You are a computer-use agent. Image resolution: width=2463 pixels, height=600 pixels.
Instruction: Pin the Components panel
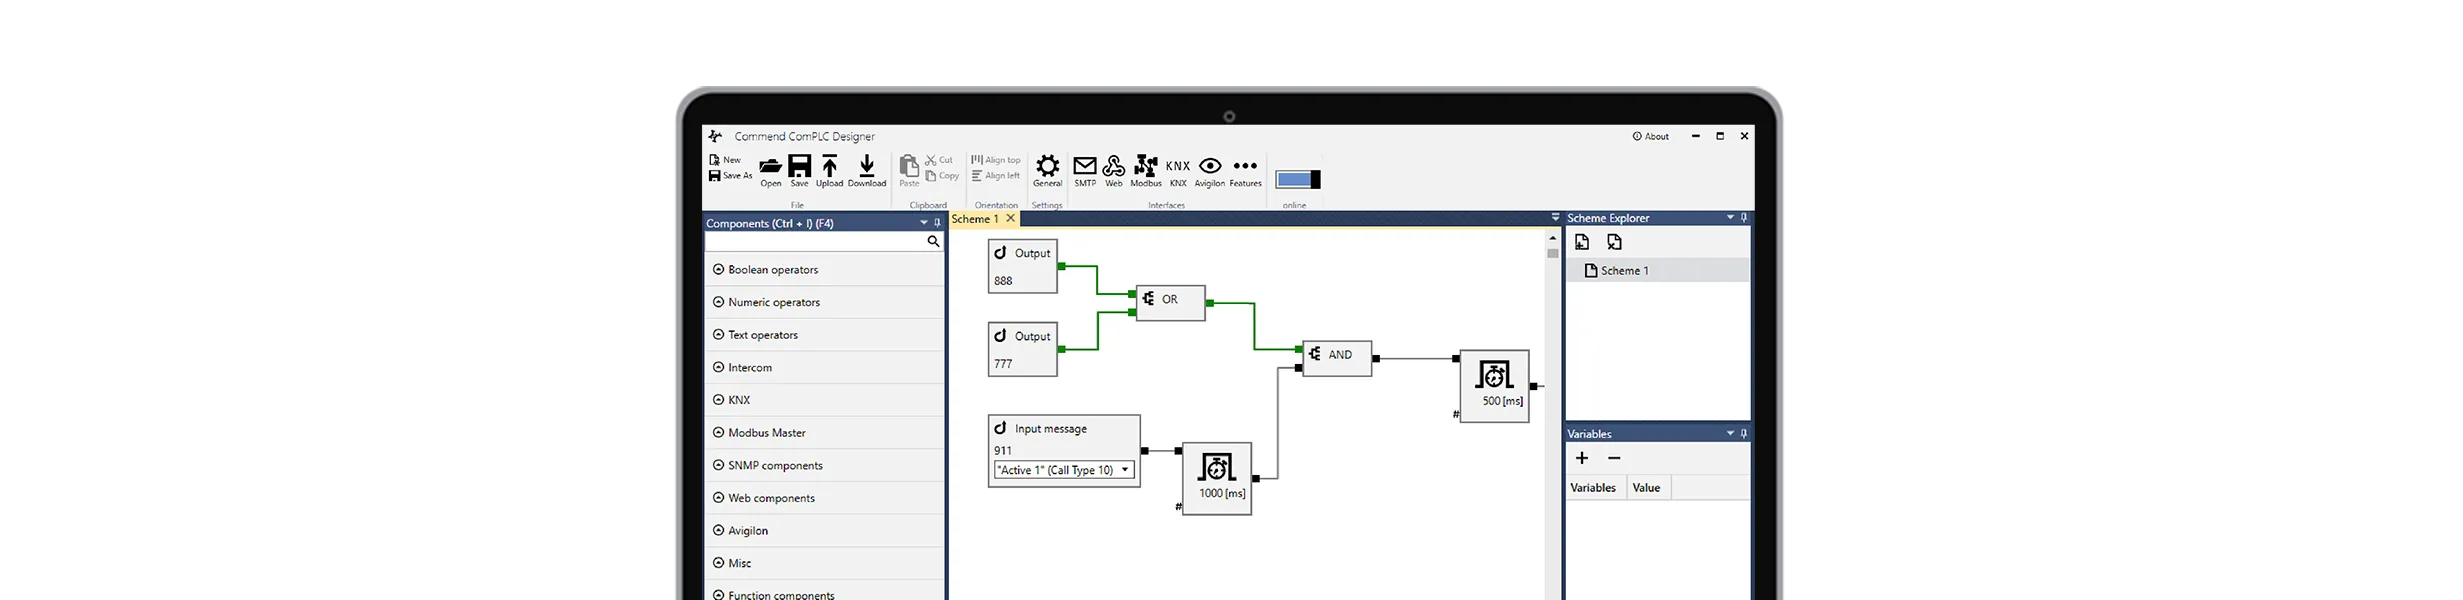[937, 223]
